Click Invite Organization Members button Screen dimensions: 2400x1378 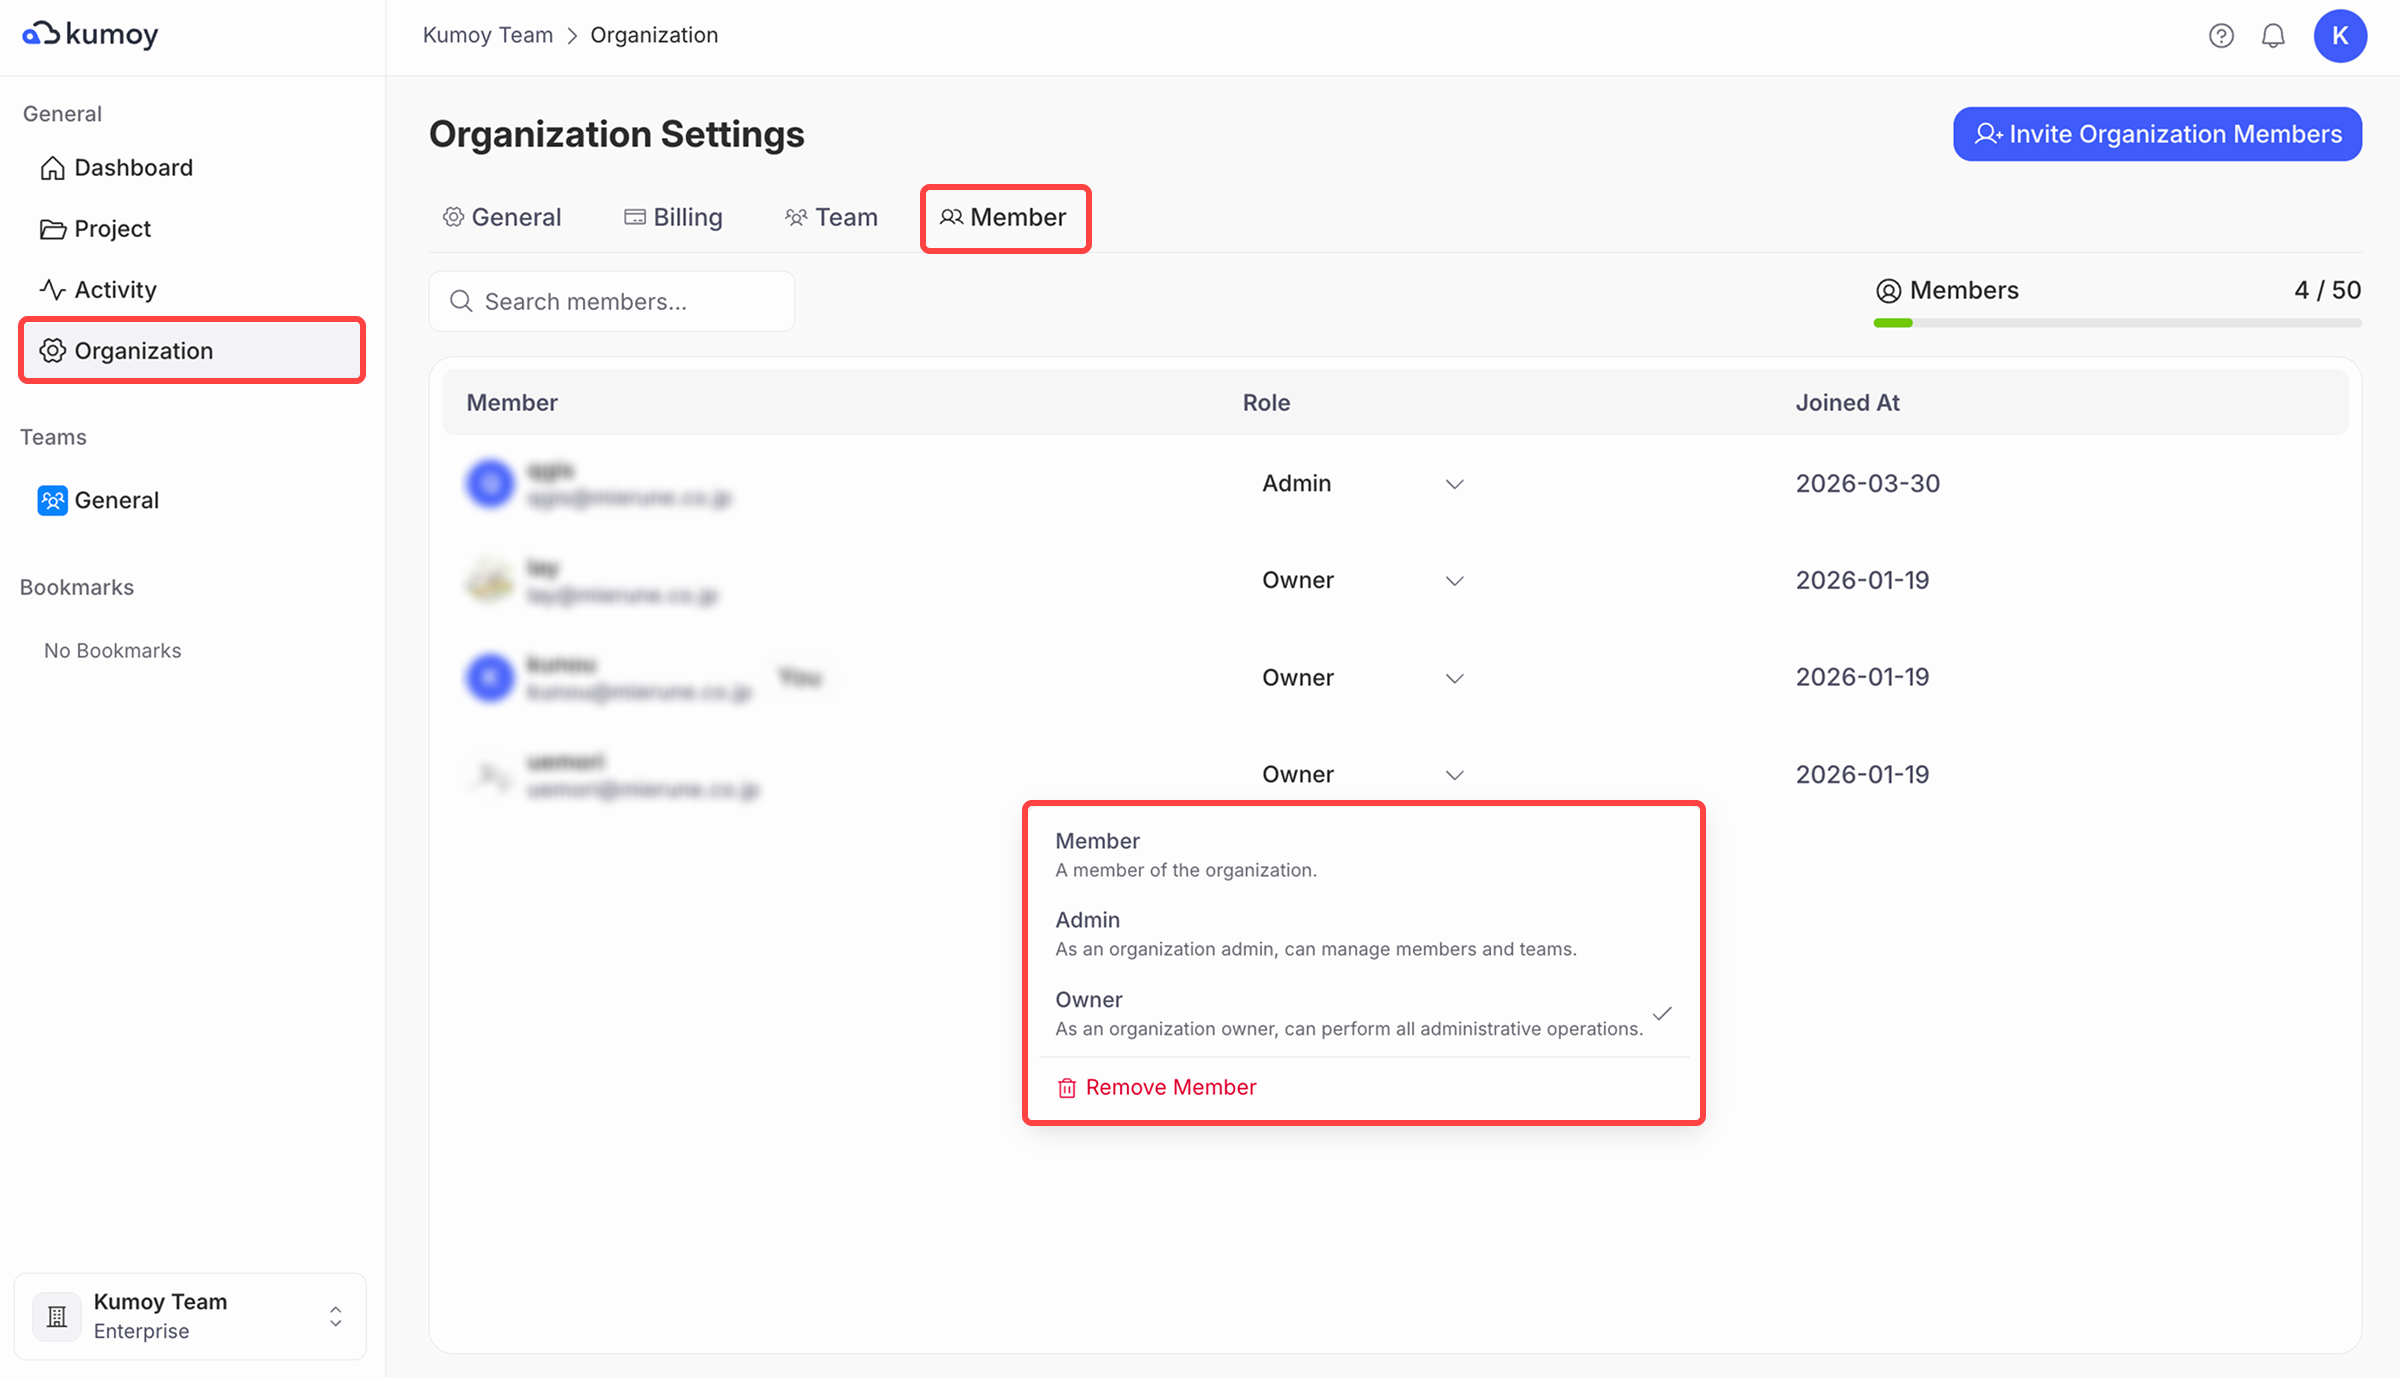click(2157, 134)
